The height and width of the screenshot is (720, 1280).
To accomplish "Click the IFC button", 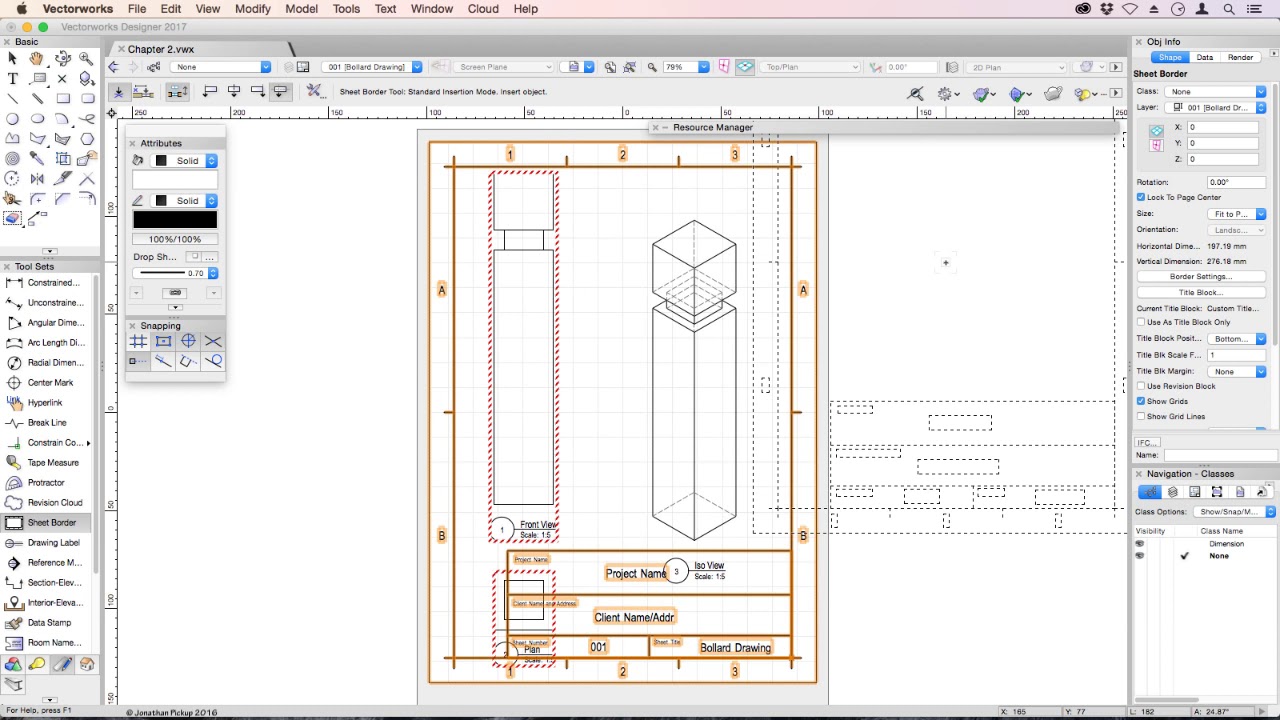I will (x=1146, y=443).
